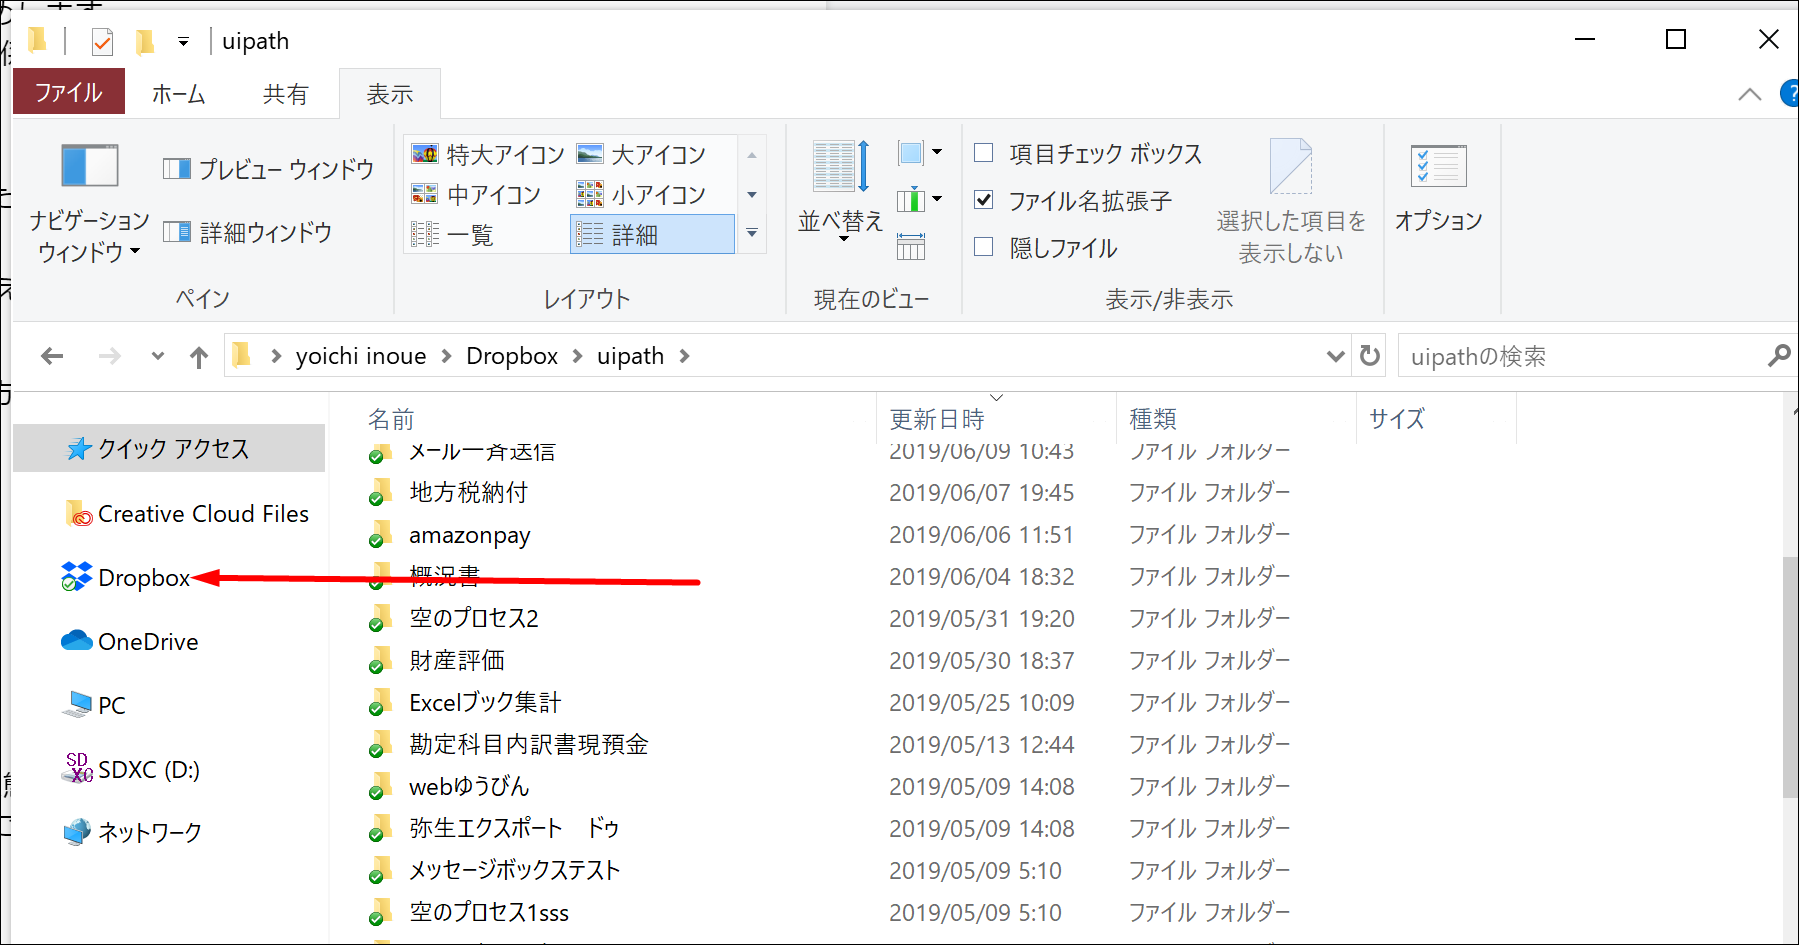Open the Navigation pane menu
The width and height of the screenshot is (1799, 945).
(x=89, y=203)
